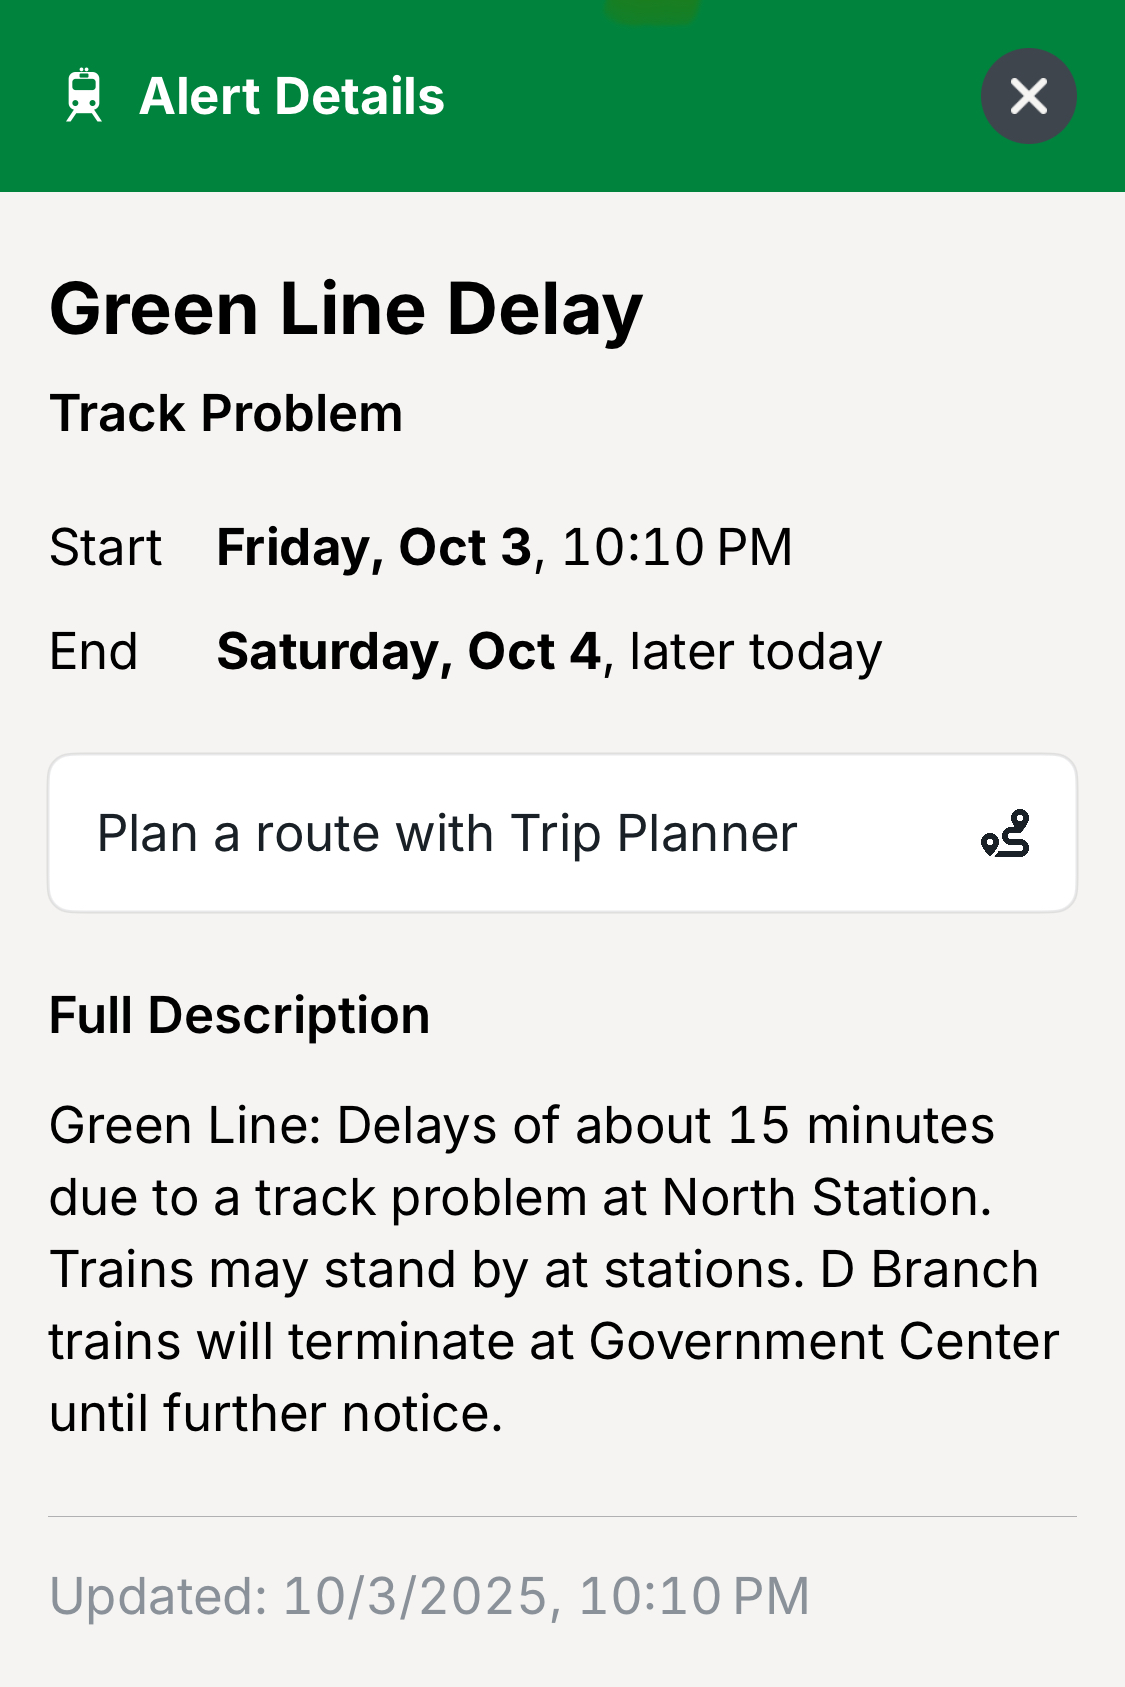Screen dimensions: 1125x1687
Task: Click the Track Problem subheading
Action: coord(226,414)
